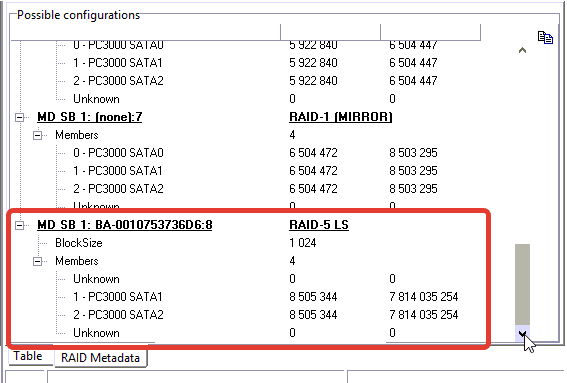Click 6 504 447 in 2 - PC3000 SATA2 row
This screenshot has height=383, width=567.
coord(413,81)
